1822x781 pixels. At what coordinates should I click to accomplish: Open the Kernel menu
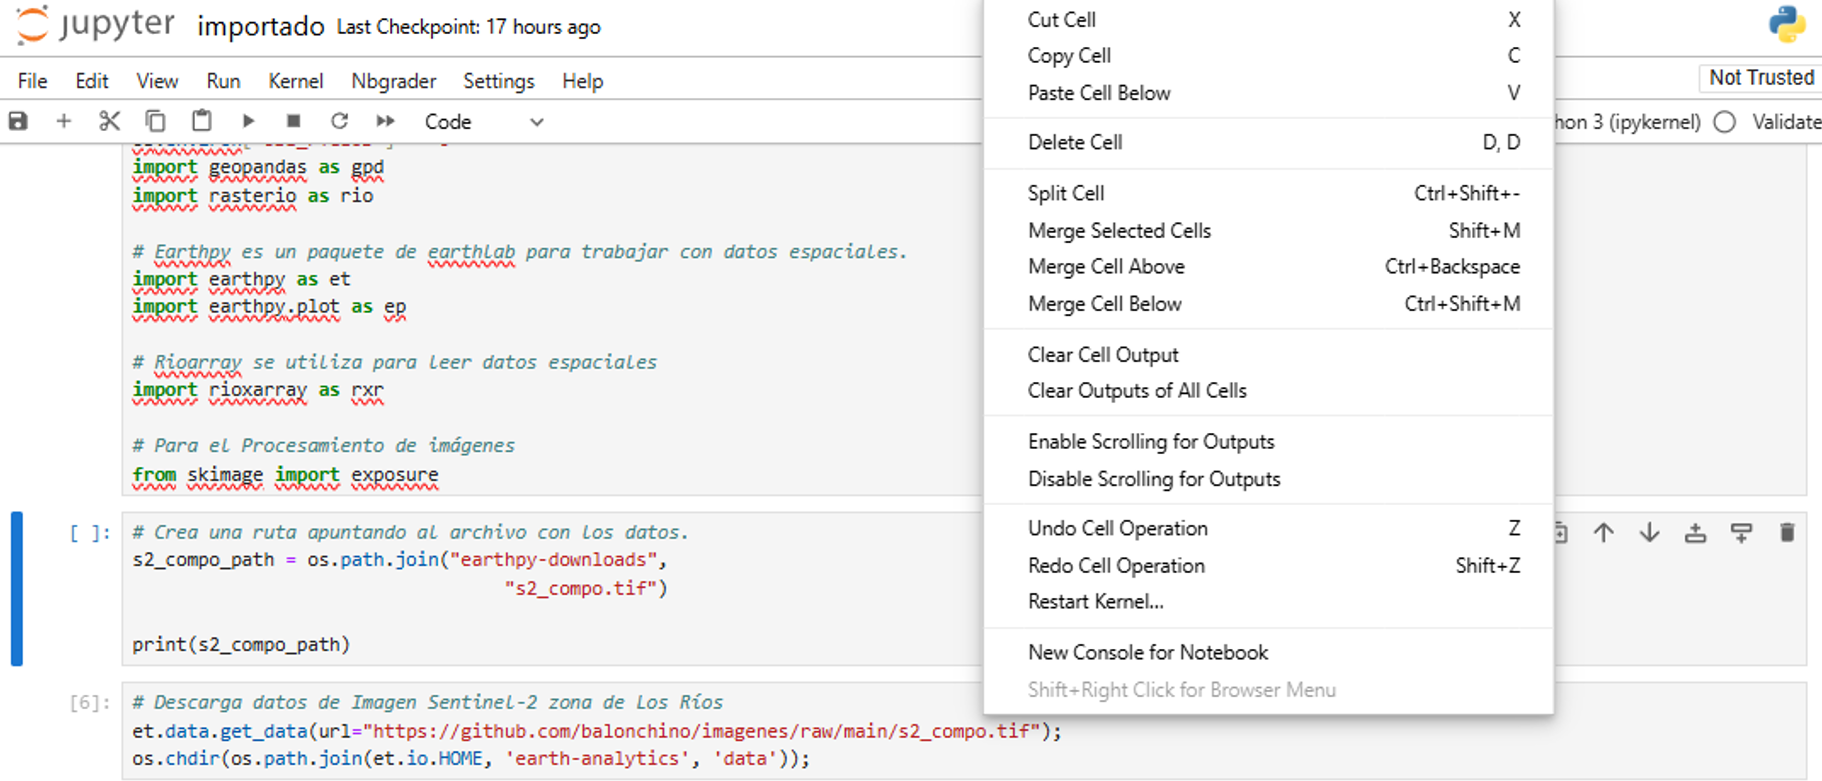point(295,81)
